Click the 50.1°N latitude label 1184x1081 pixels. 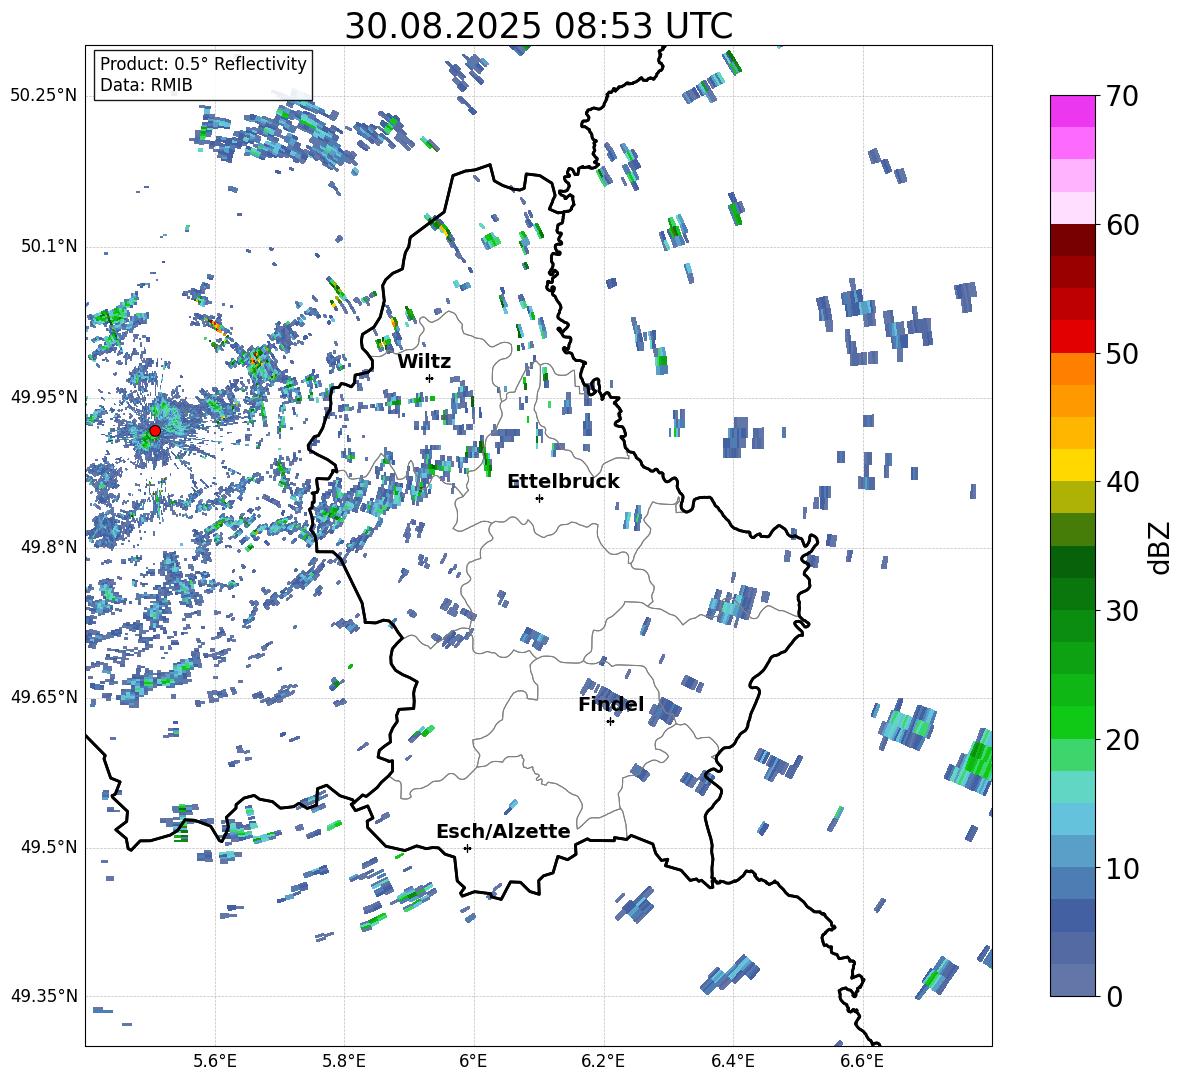pos(49,247)
